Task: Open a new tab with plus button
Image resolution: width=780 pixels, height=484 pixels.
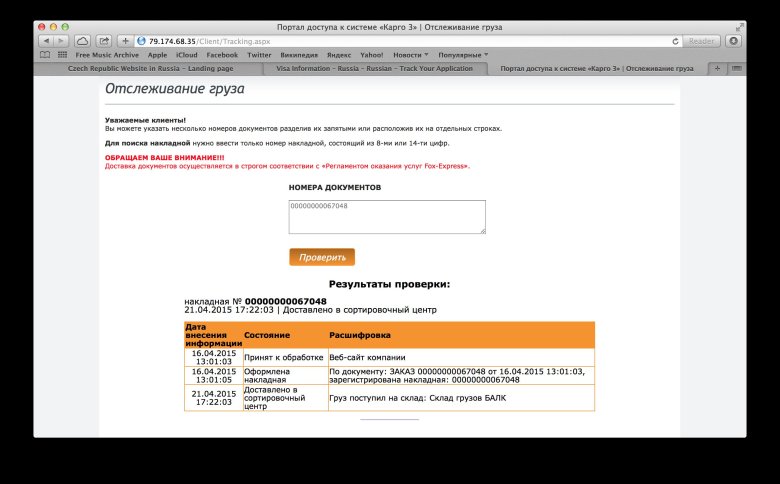Action: click(x=716, y=68)
